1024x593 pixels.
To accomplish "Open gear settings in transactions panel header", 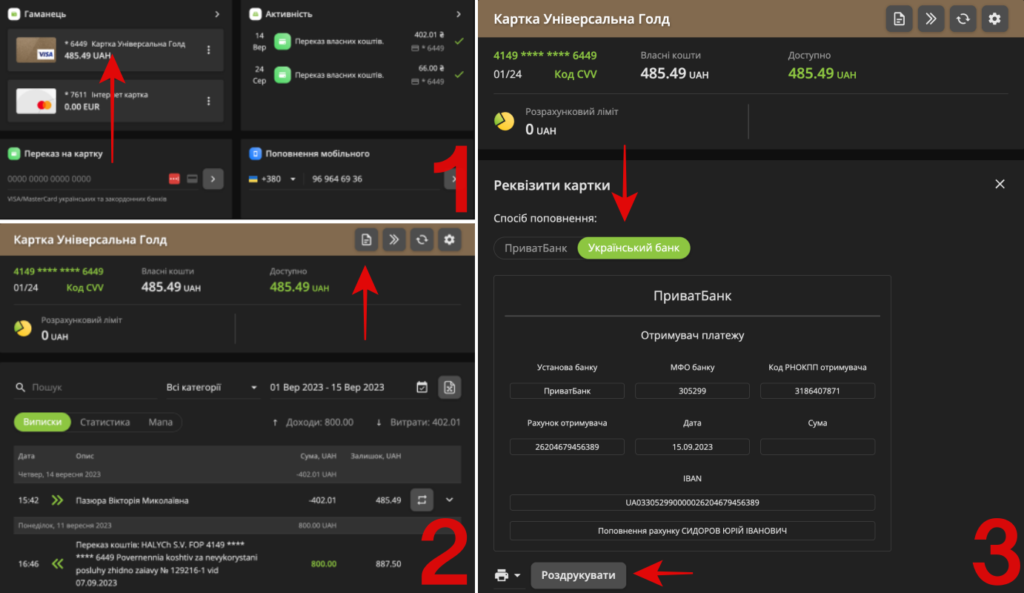I will (x=449, y=240).
